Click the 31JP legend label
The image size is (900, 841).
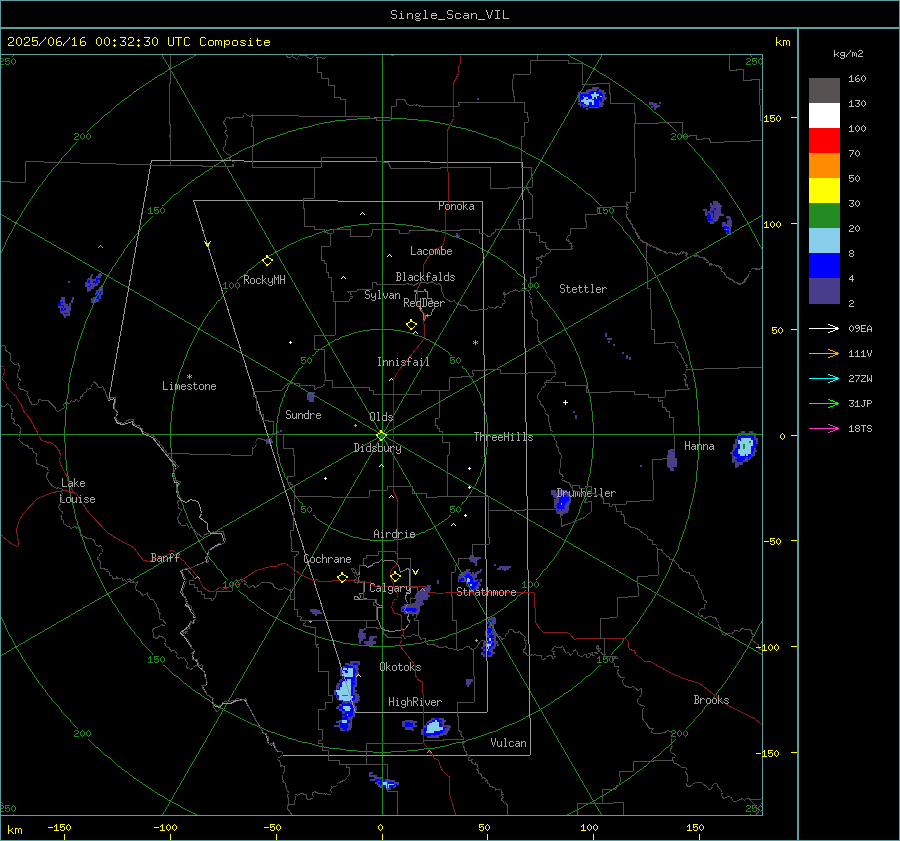pos(860,404)
